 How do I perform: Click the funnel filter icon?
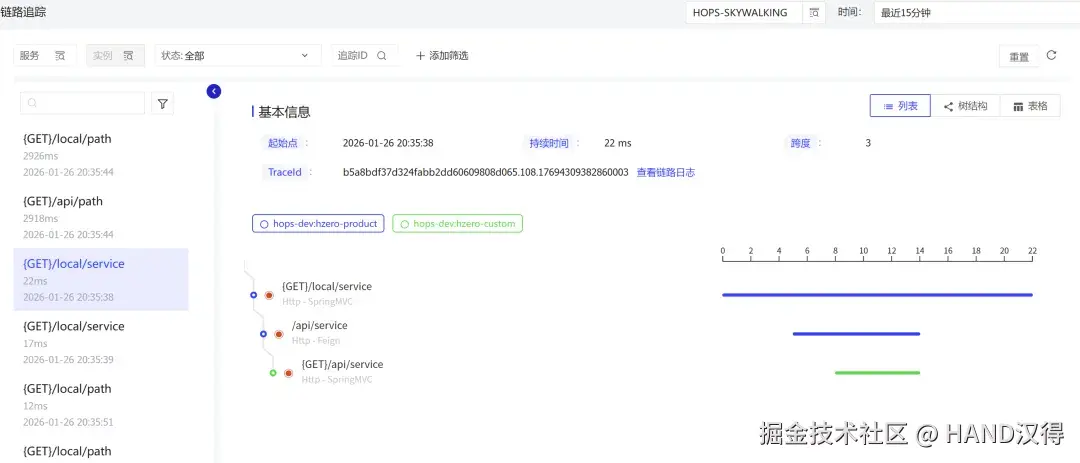pyautogui.click(x=163, y=103)
